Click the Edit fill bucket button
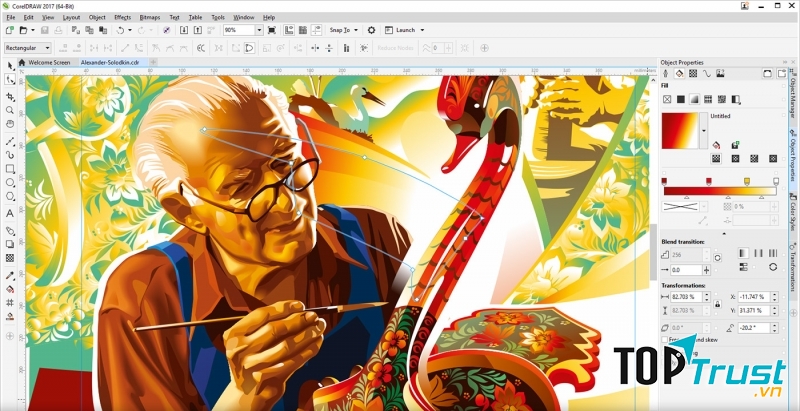The width and height of the screenshot is (800, 411). [716, 145]
